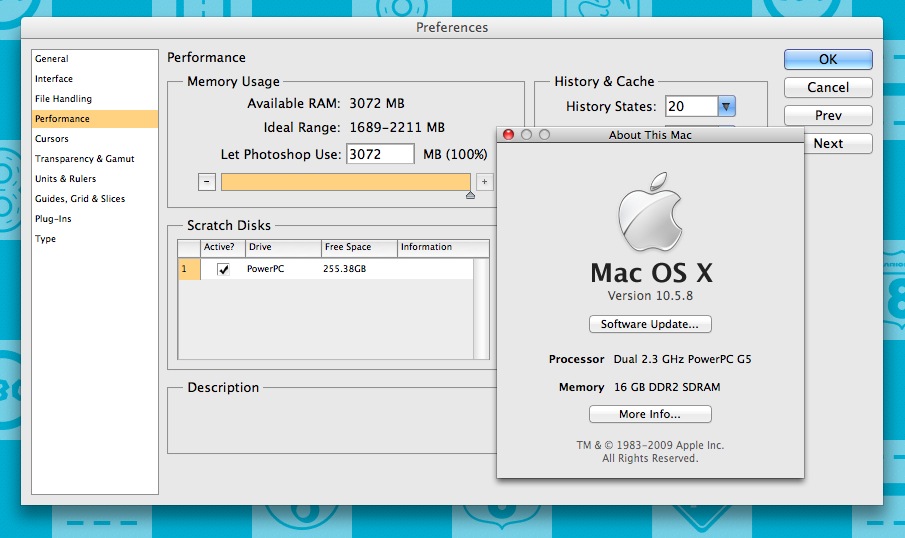
Task: Go to File Handling preferences
Action: tap(95, 99)
